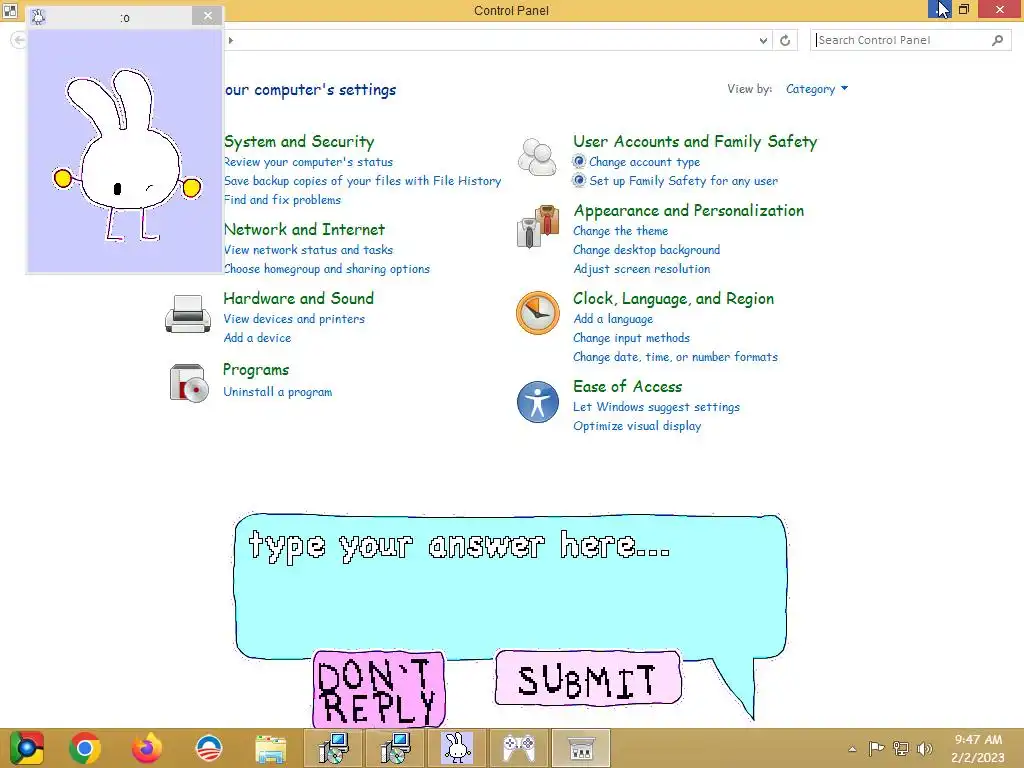Screen dimensions: 1024x768
Task: Click the network tray icon
Action: click(x=901, y=748)
